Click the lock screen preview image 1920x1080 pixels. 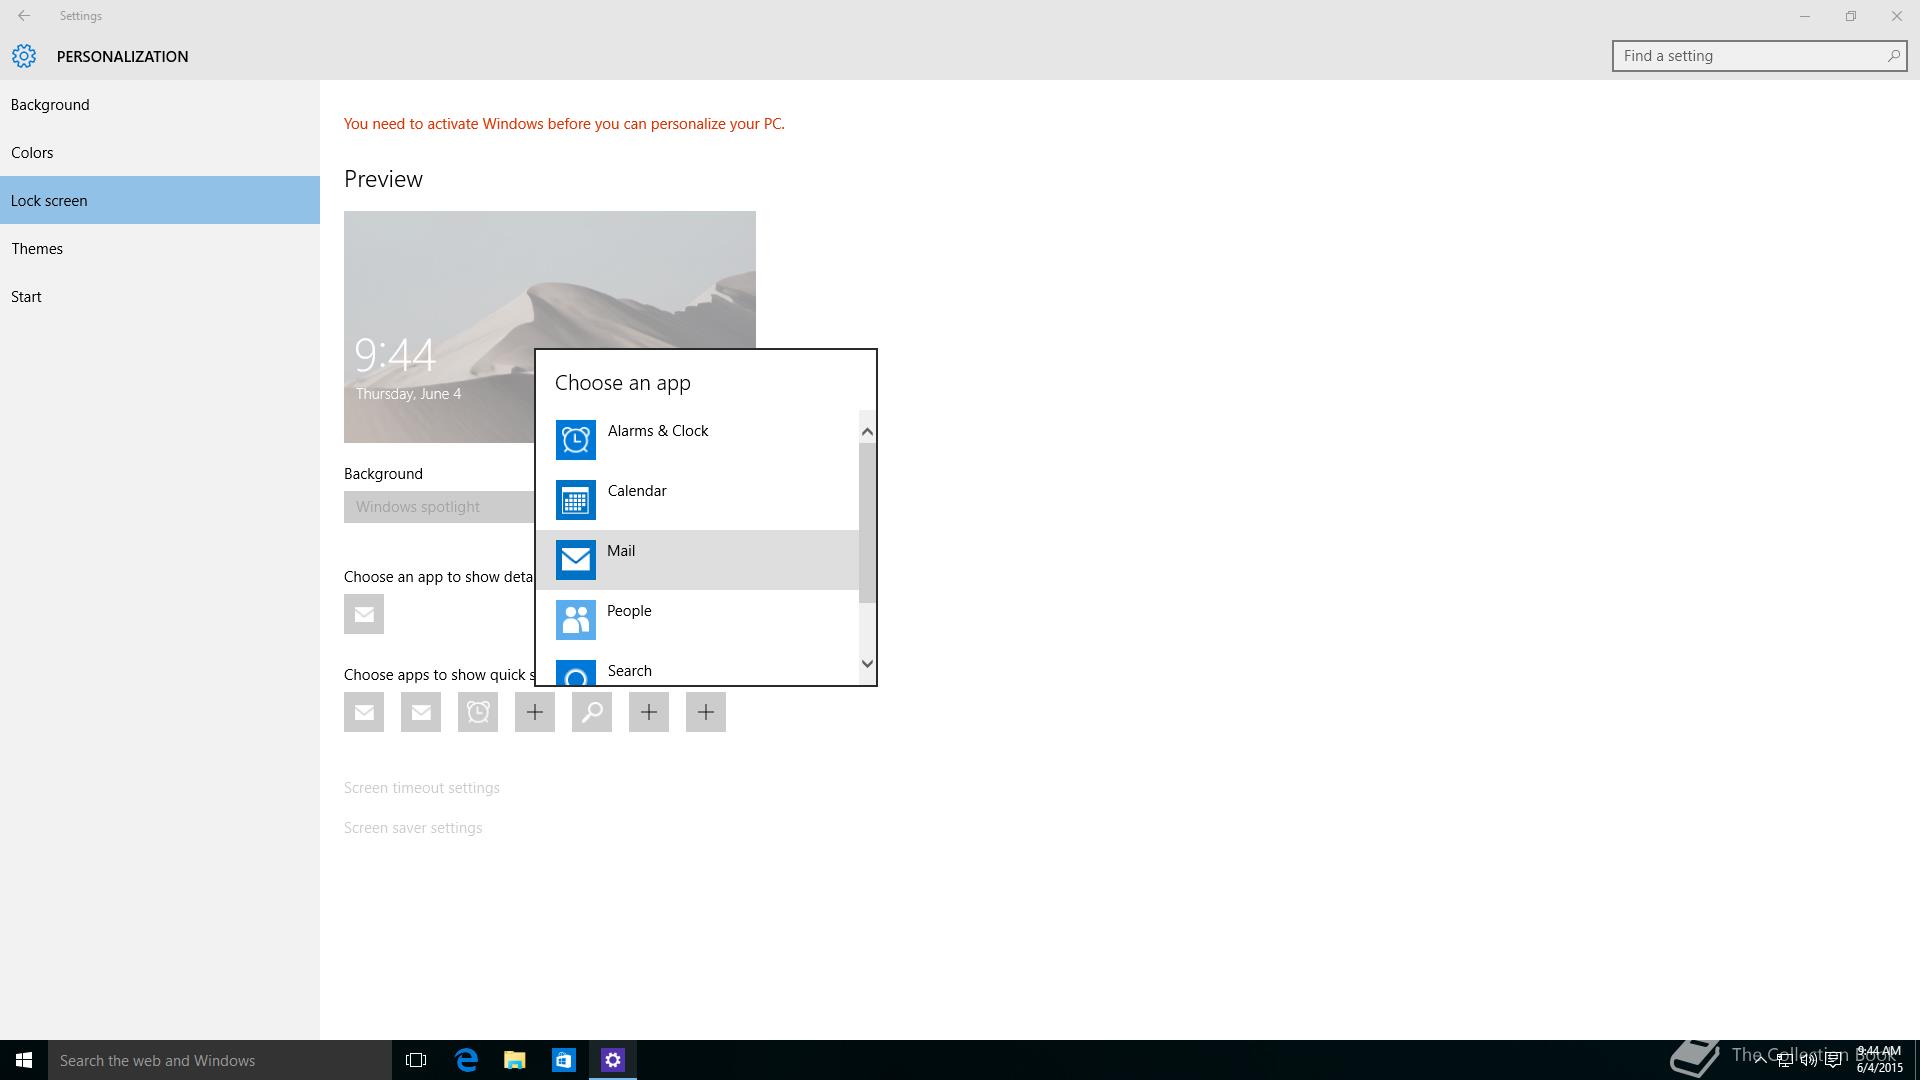550,327
